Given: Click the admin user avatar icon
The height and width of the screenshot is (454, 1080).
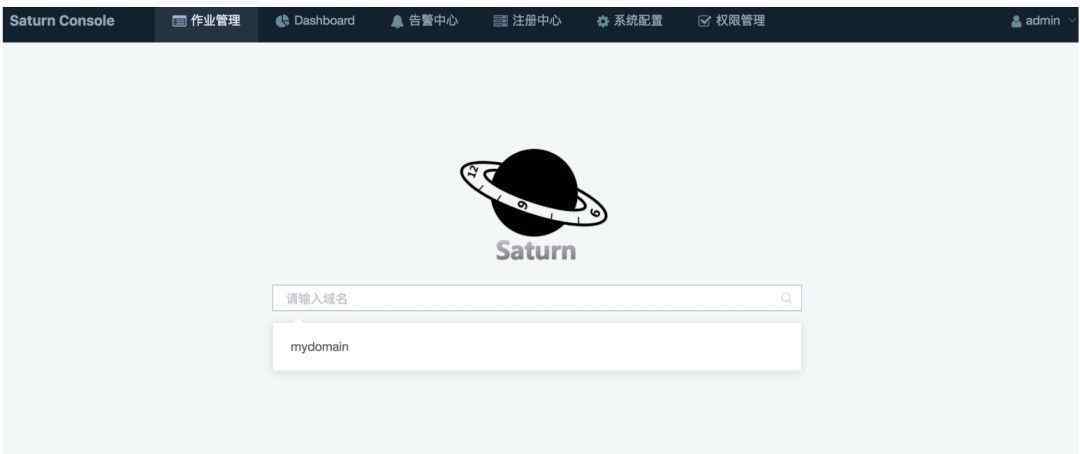Looking at the screenshot, I should point(1016,21).
